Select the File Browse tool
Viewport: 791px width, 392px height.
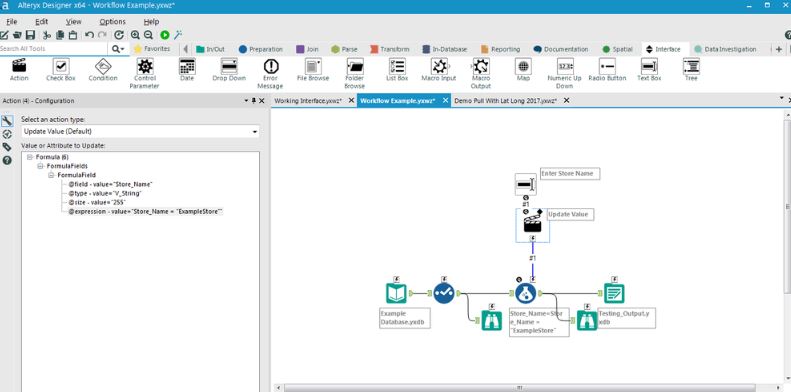click(313, 70)
